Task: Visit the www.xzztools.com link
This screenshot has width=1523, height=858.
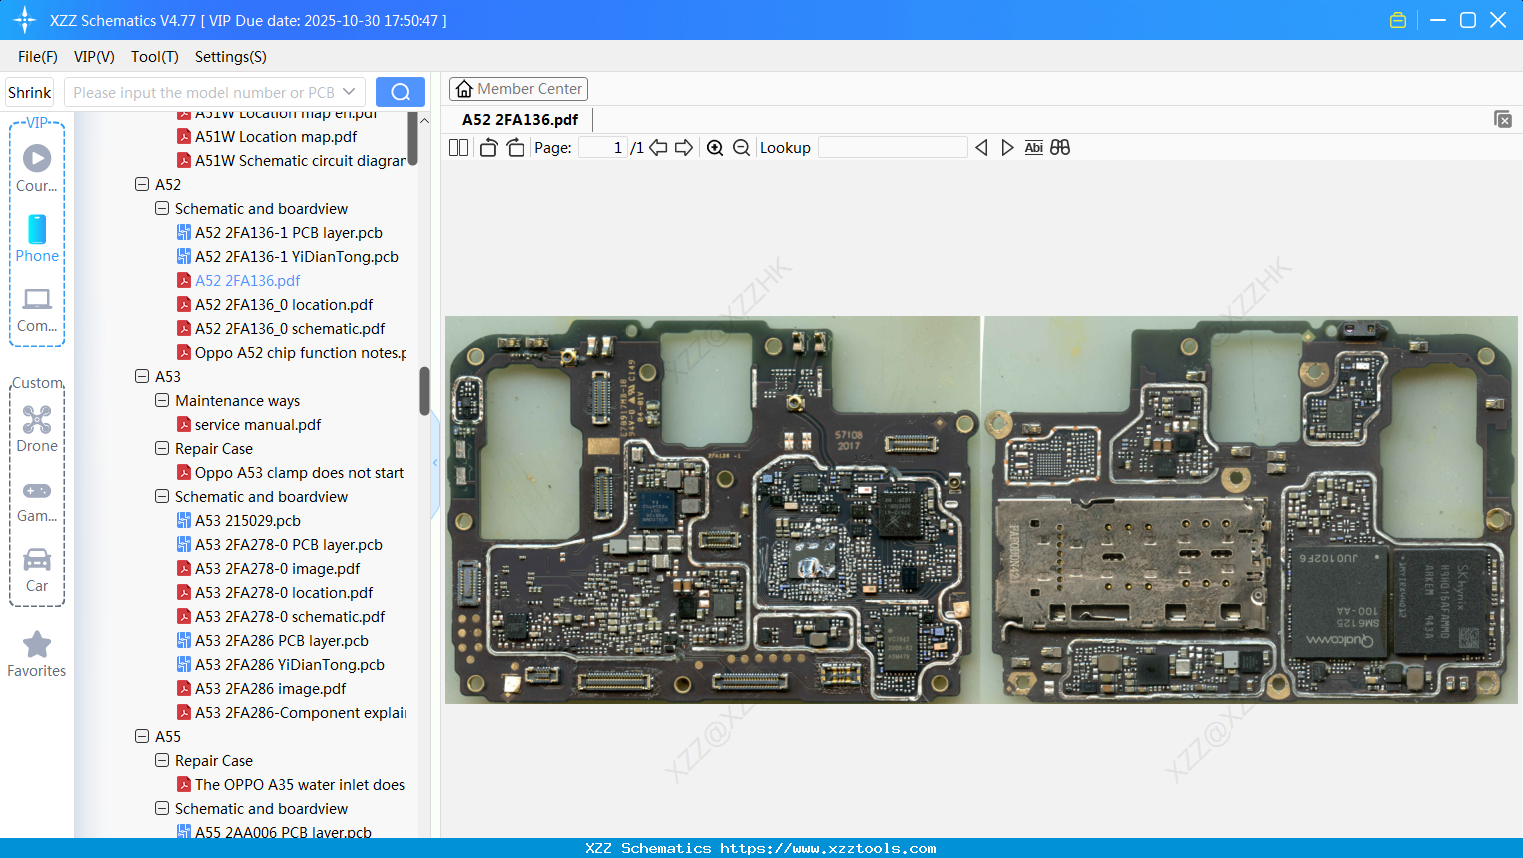Action: (x=828, y=849)
